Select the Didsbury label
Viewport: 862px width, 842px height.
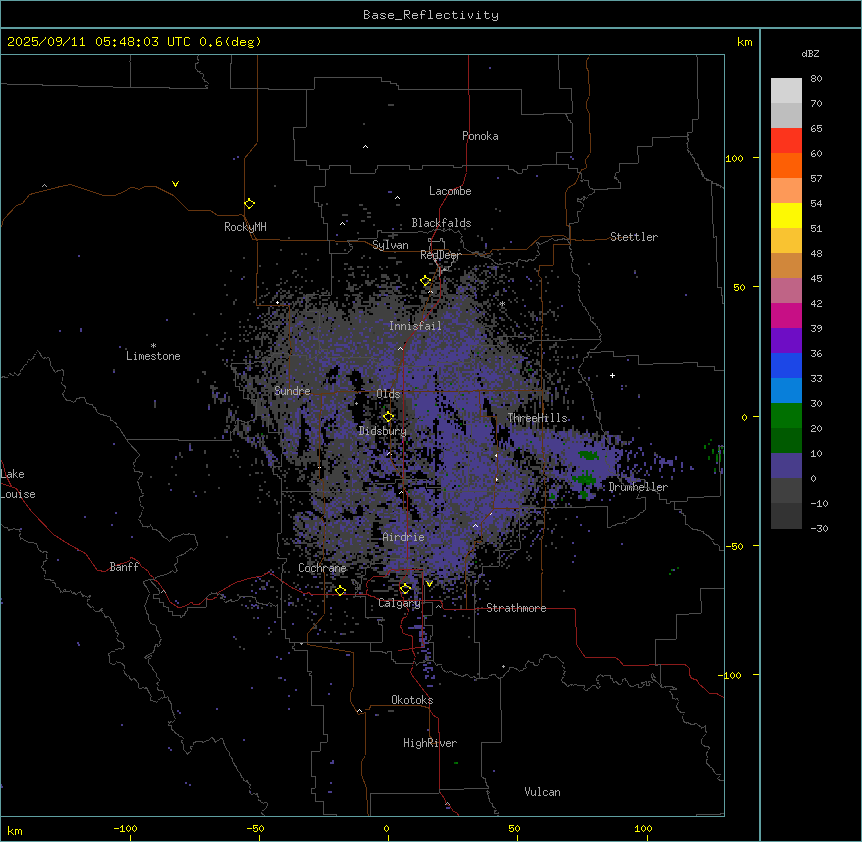pyautogui.click(x=383, y=431)
